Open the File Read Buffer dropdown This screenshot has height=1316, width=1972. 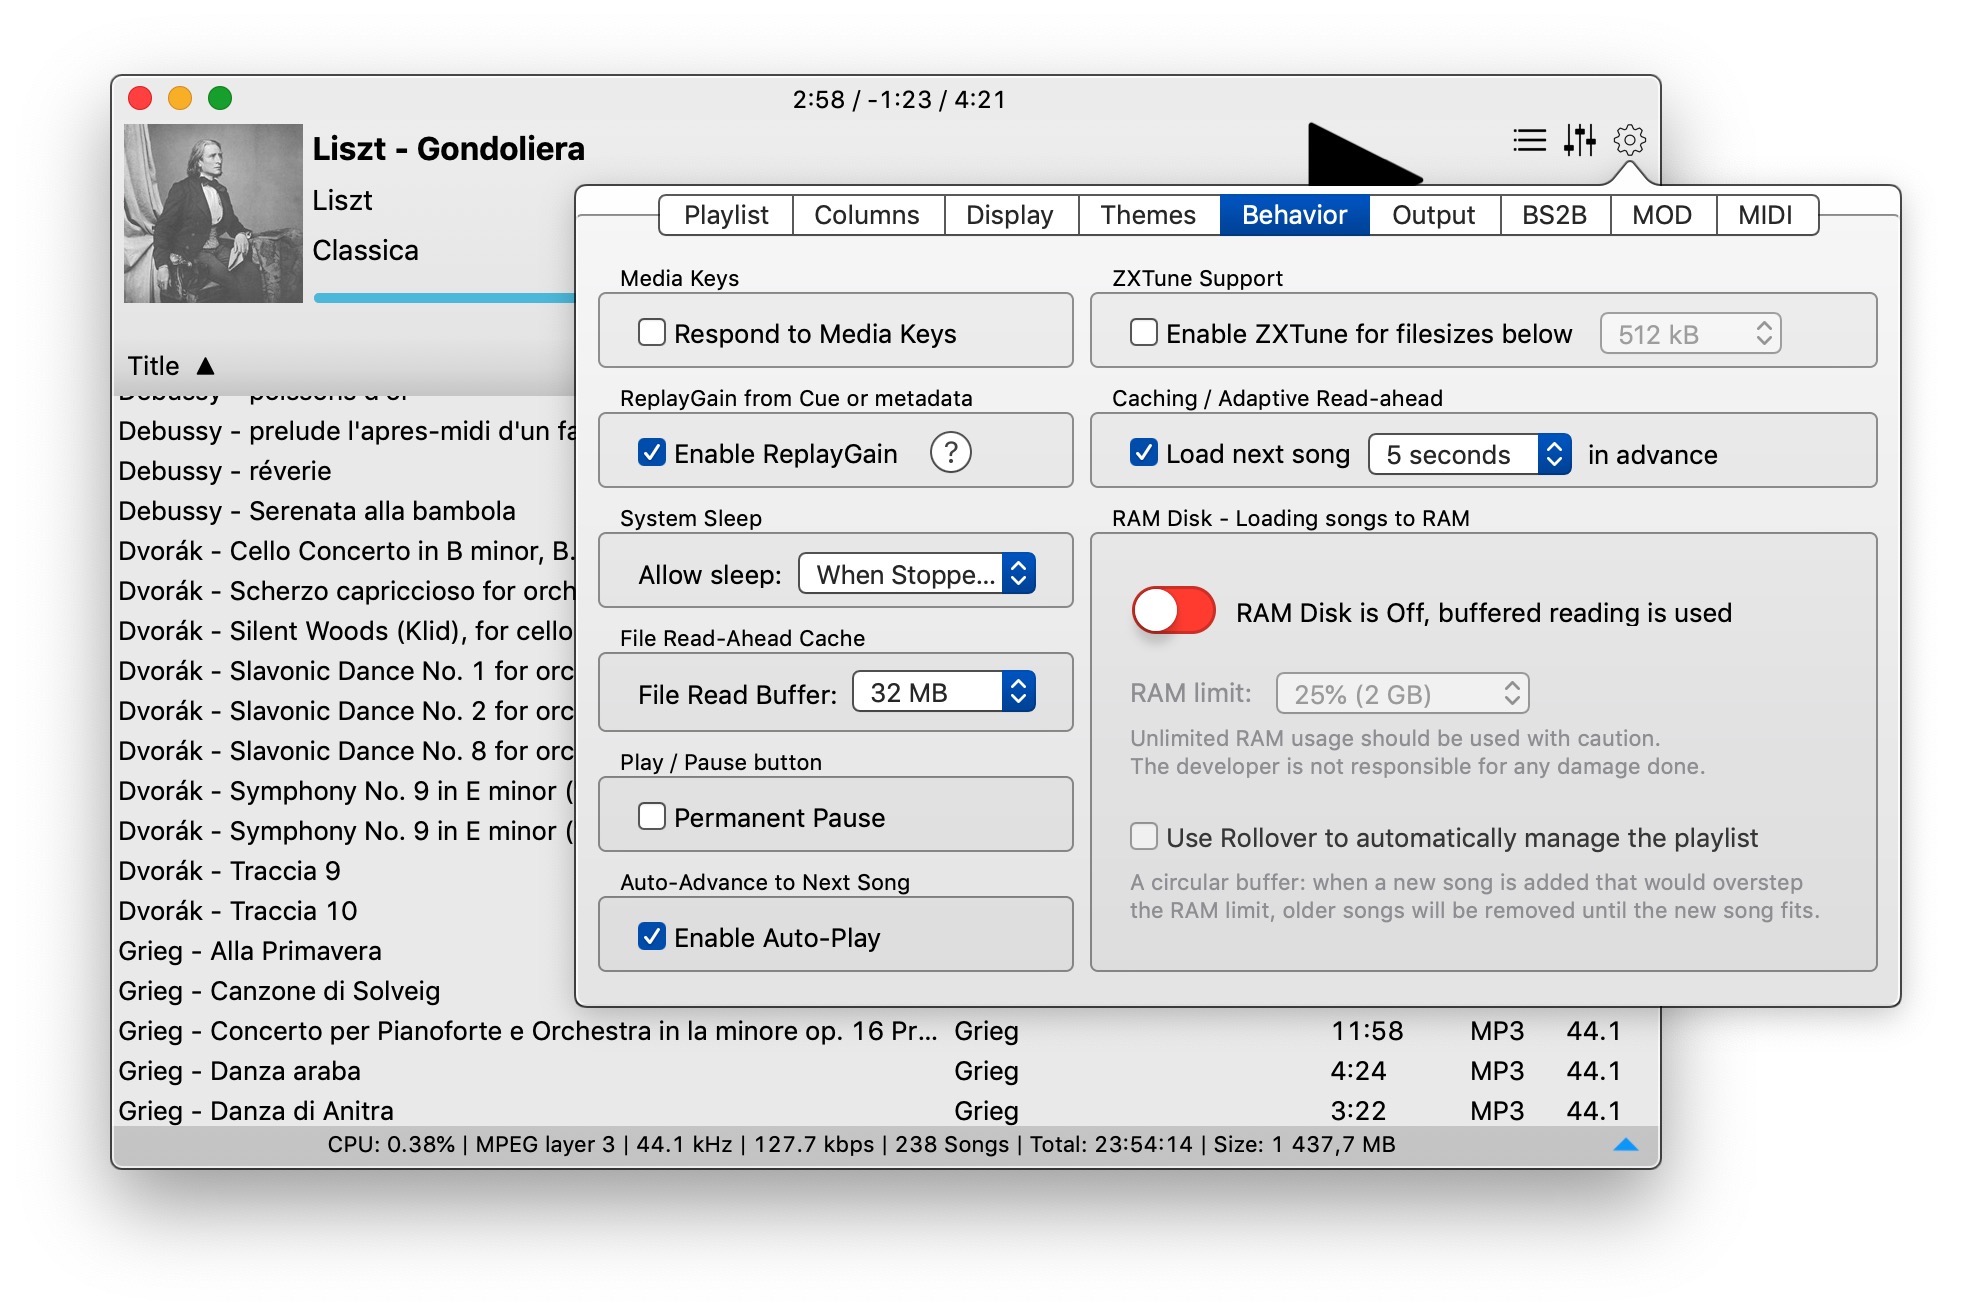[x=943, y=692]
